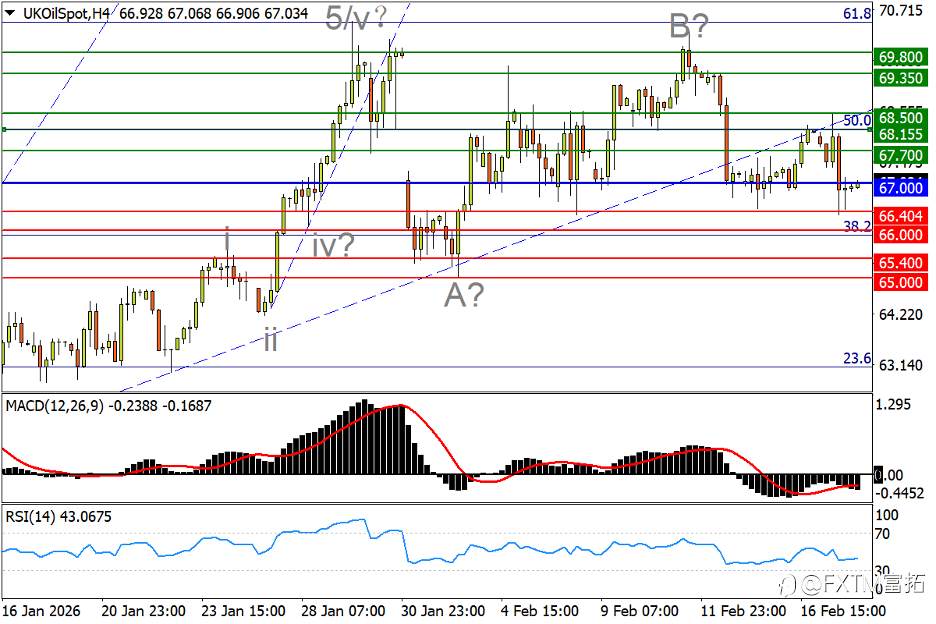This screenshot has width=936, height=624.
Task: Select the 5/v? wave label
Action: tap(356, 17)
